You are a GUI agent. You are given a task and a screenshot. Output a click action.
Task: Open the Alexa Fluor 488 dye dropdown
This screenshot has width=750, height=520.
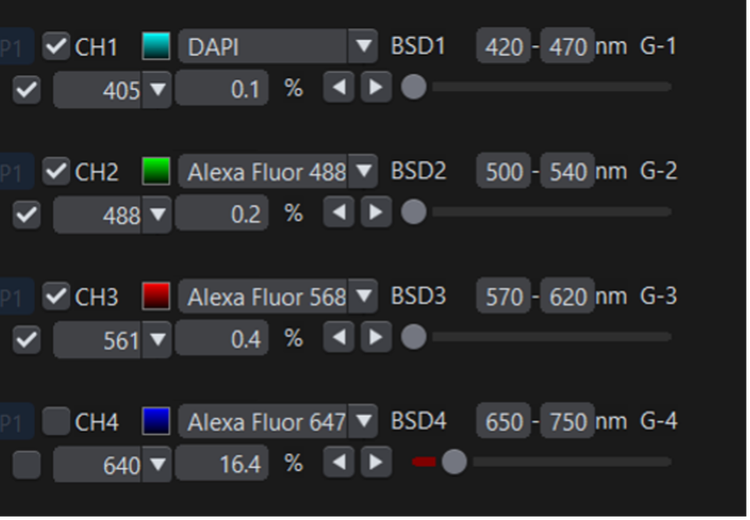click(x=362, y=172)
